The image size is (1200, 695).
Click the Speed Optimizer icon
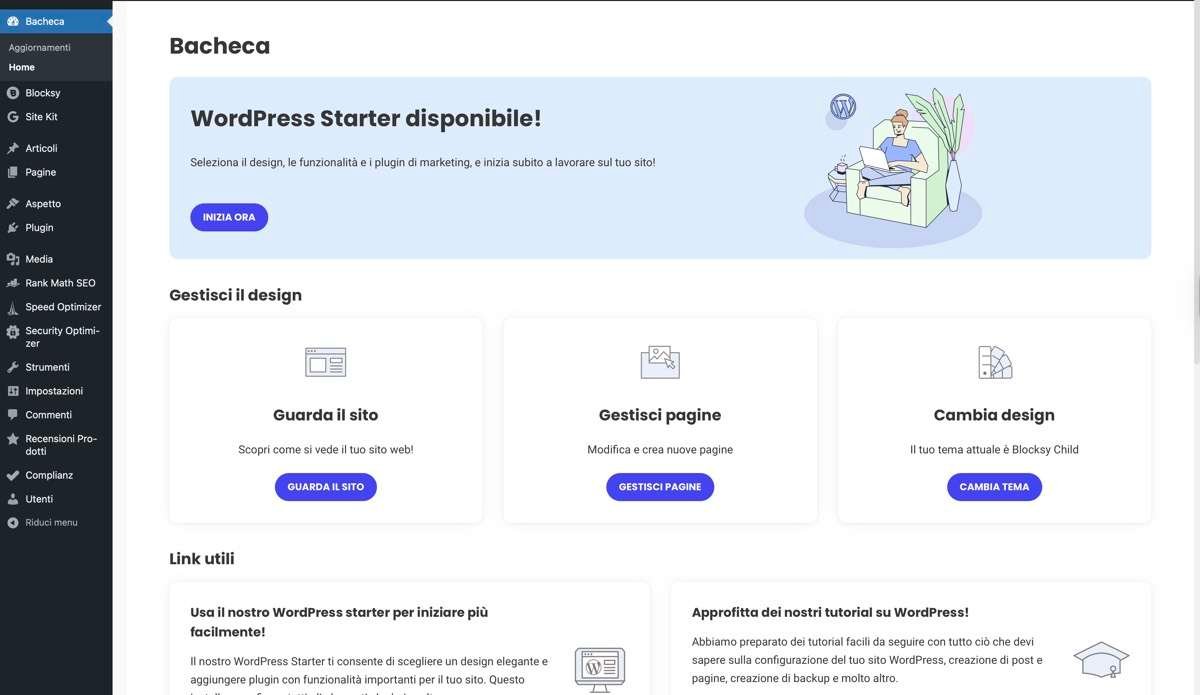click(13, 307)
